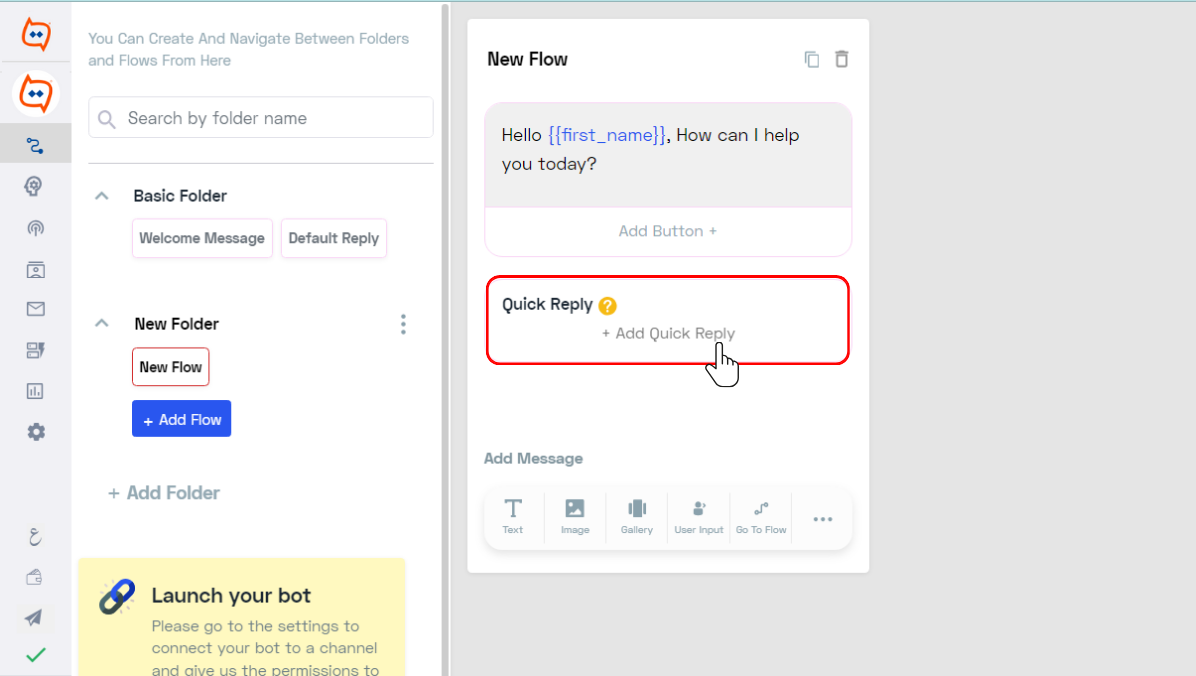Select the New Flow chip in New Folder
This screenshot has height=676, width=1196.
coord(170,367)
